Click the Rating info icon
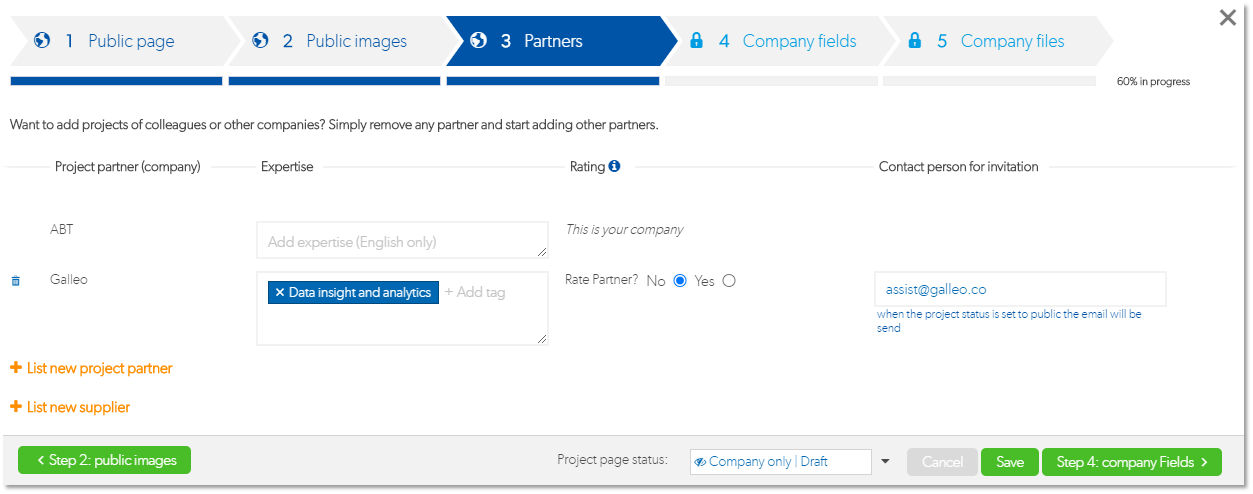The width and height of the screenshot is (1253, 494). click(x=614, y=166)
